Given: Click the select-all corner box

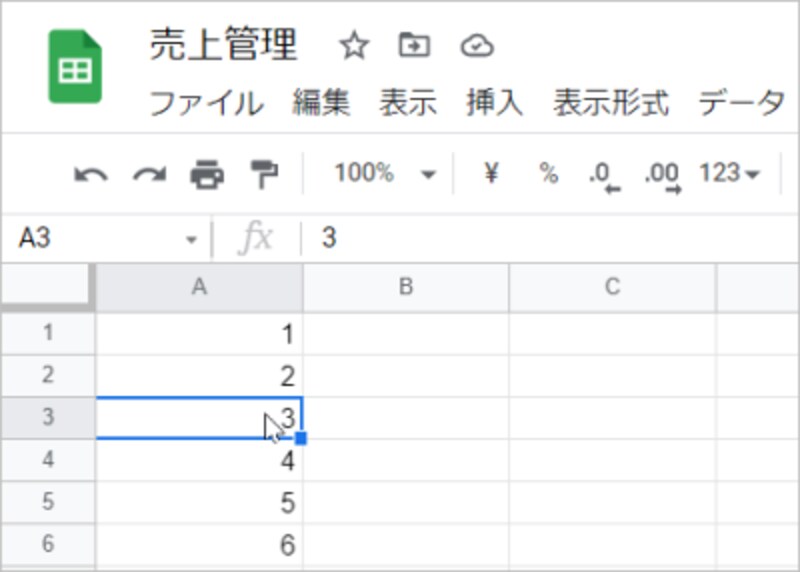Looking at the screenshot, I should click(47, 286).
